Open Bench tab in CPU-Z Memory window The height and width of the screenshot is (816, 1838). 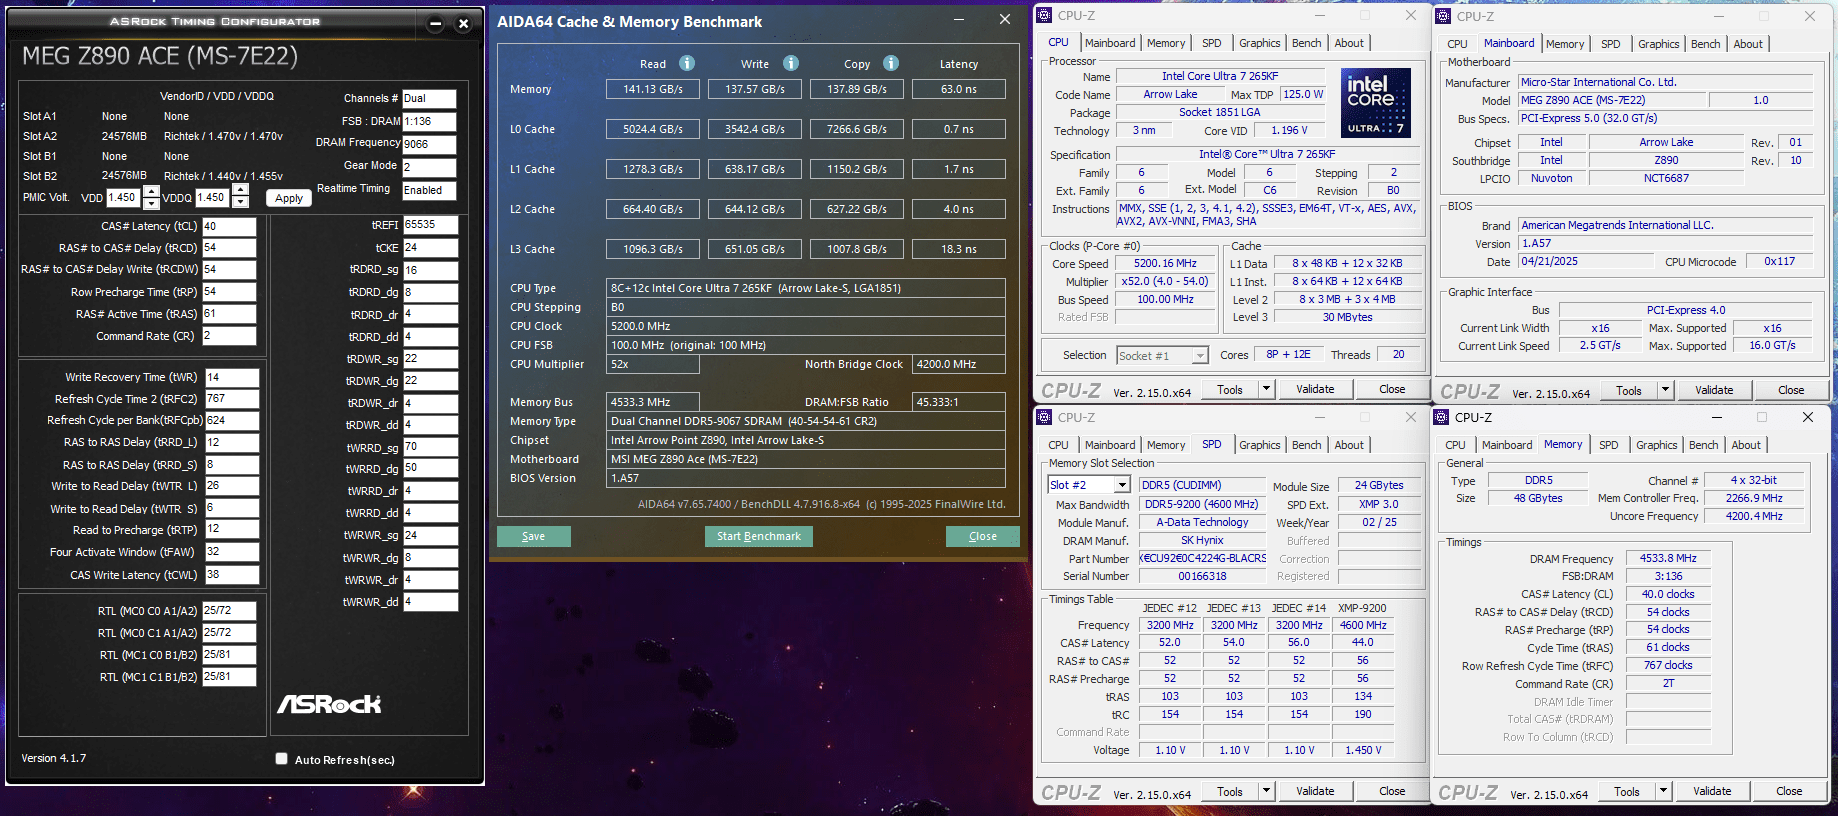point(1704,445)
